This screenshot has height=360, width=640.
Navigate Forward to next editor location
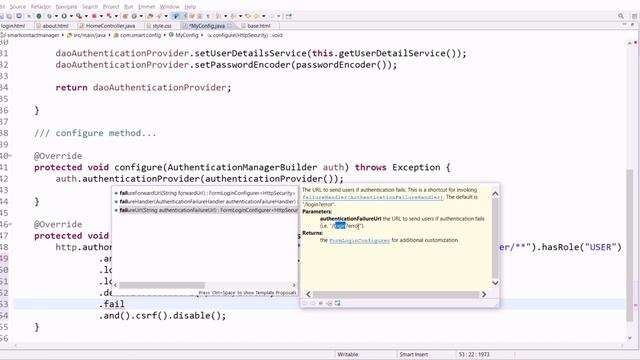point(271,16)
